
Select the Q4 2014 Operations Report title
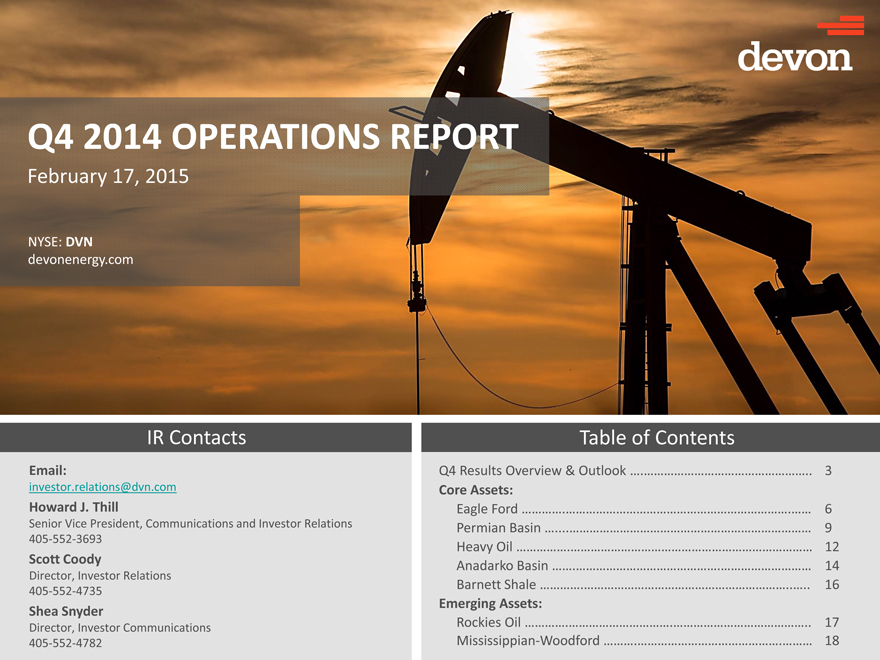pos(273,137)
